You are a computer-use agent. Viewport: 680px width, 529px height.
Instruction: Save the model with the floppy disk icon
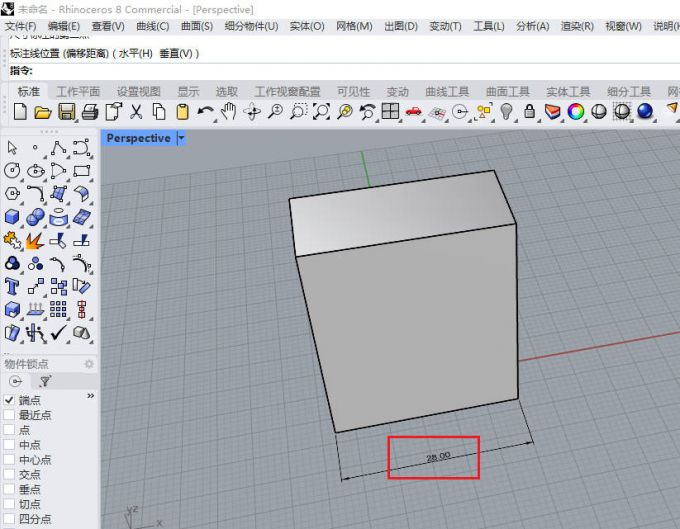pos(66,112)
